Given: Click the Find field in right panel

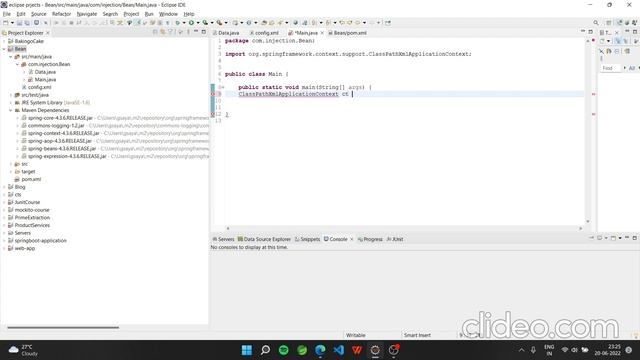Looking at the screenshot, I should 611,68.
